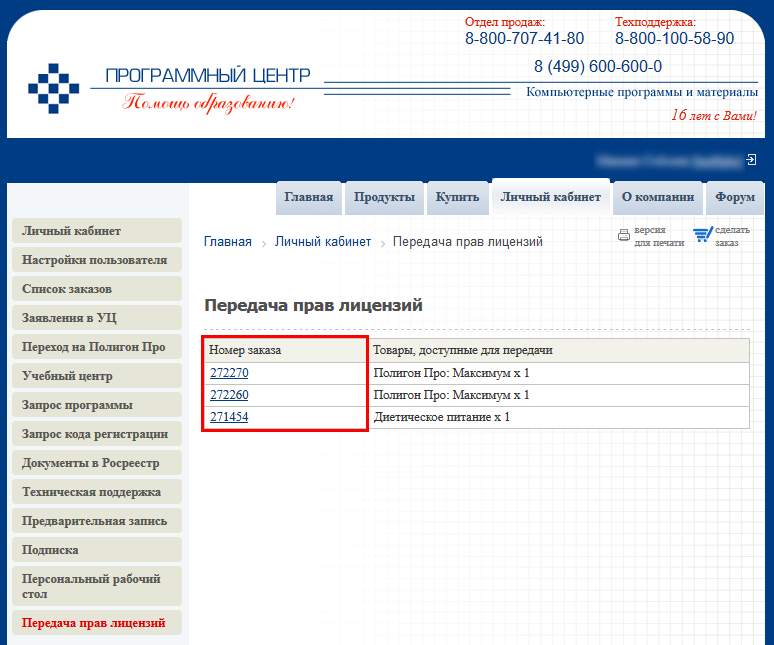Screen dimensions: 774x645
Task: Click the support phone 8-800-100-58-90
Action: [674, 38]
